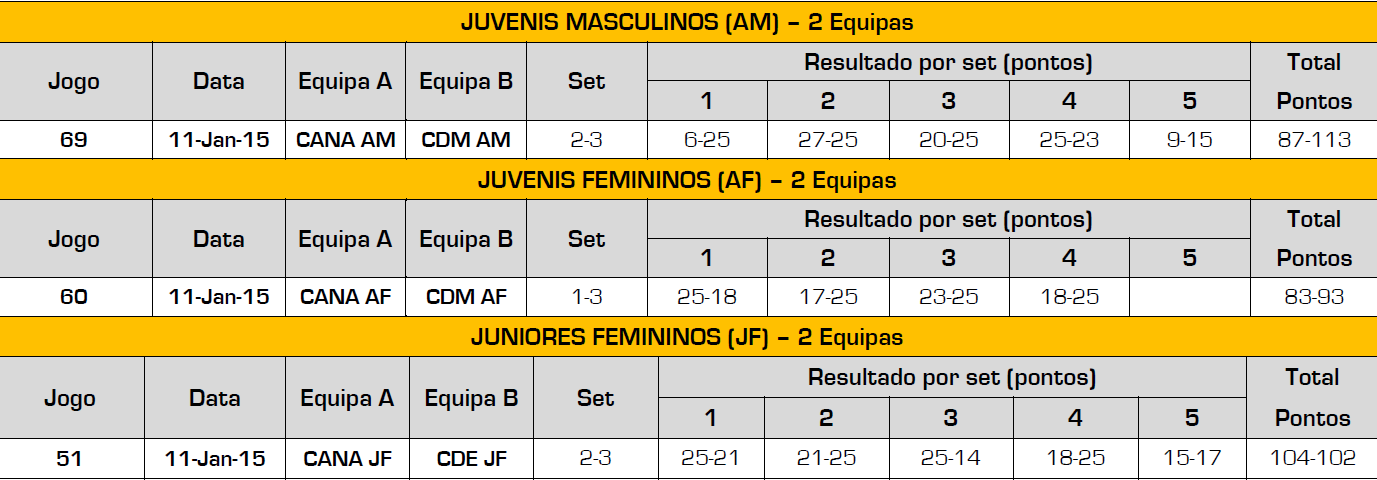Click the 27-25 second set result
Viewport: 1377px width, 480px height.
point(828,140)
